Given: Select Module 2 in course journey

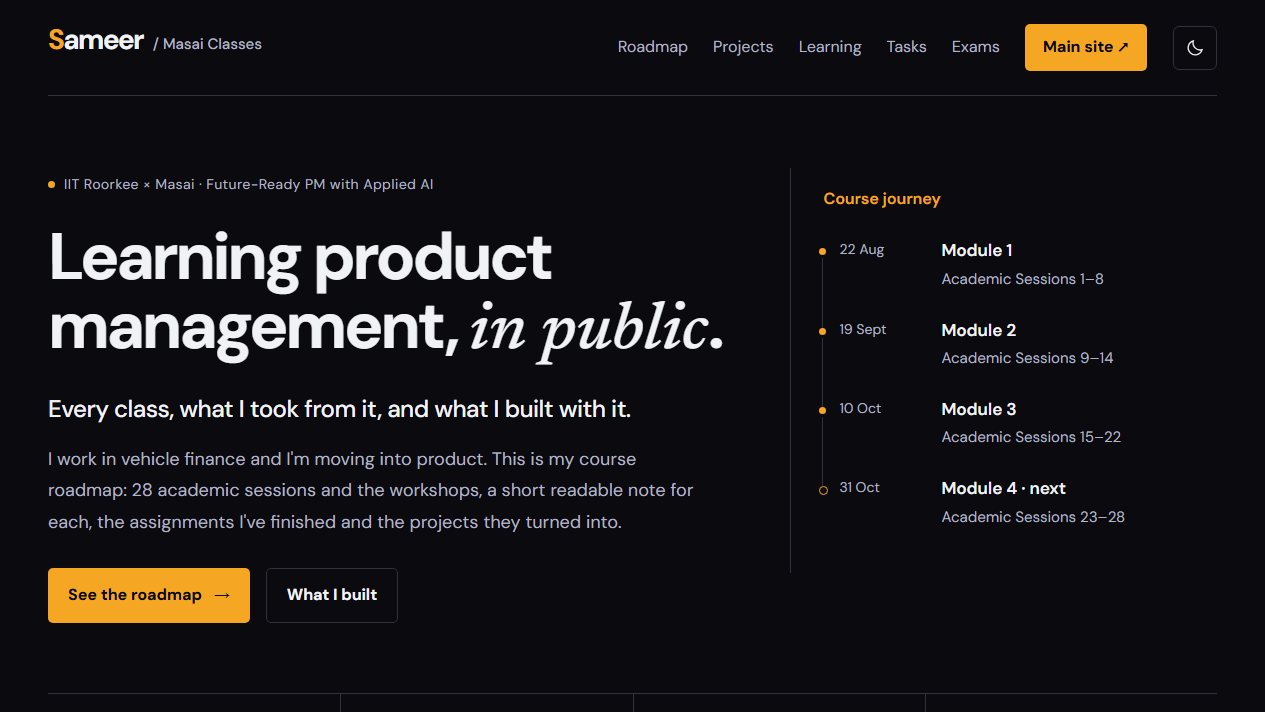Looking at the screenshot, I should tap(979, 330).
